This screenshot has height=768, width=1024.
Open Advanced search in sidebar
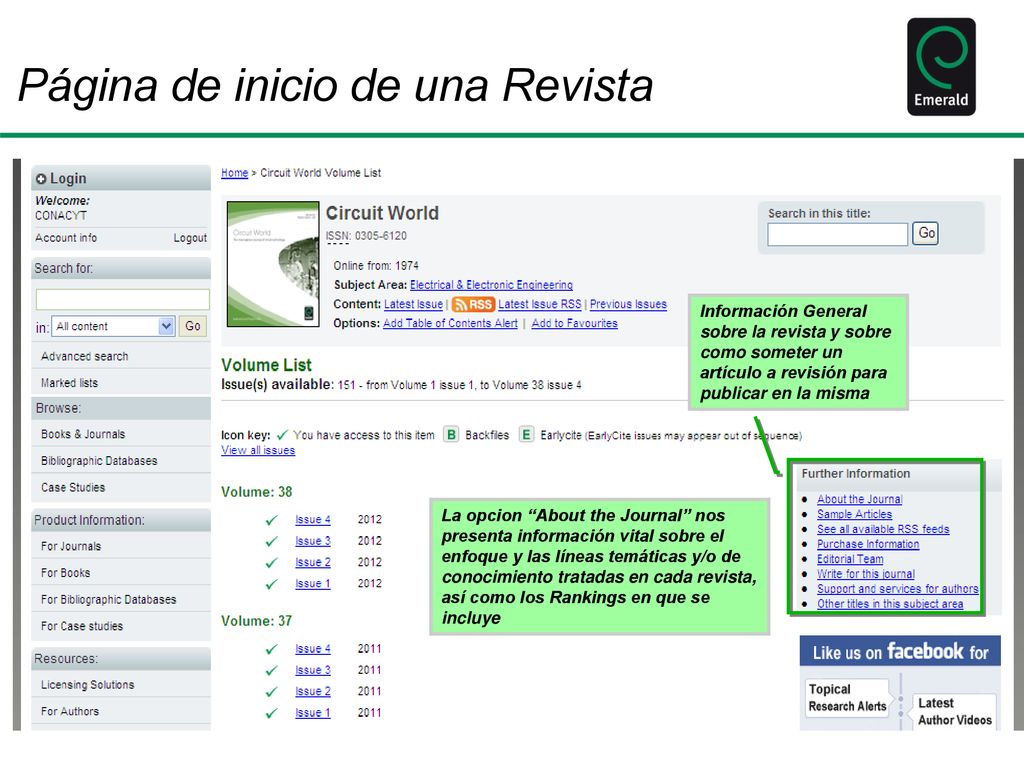[x=84, y=357]
